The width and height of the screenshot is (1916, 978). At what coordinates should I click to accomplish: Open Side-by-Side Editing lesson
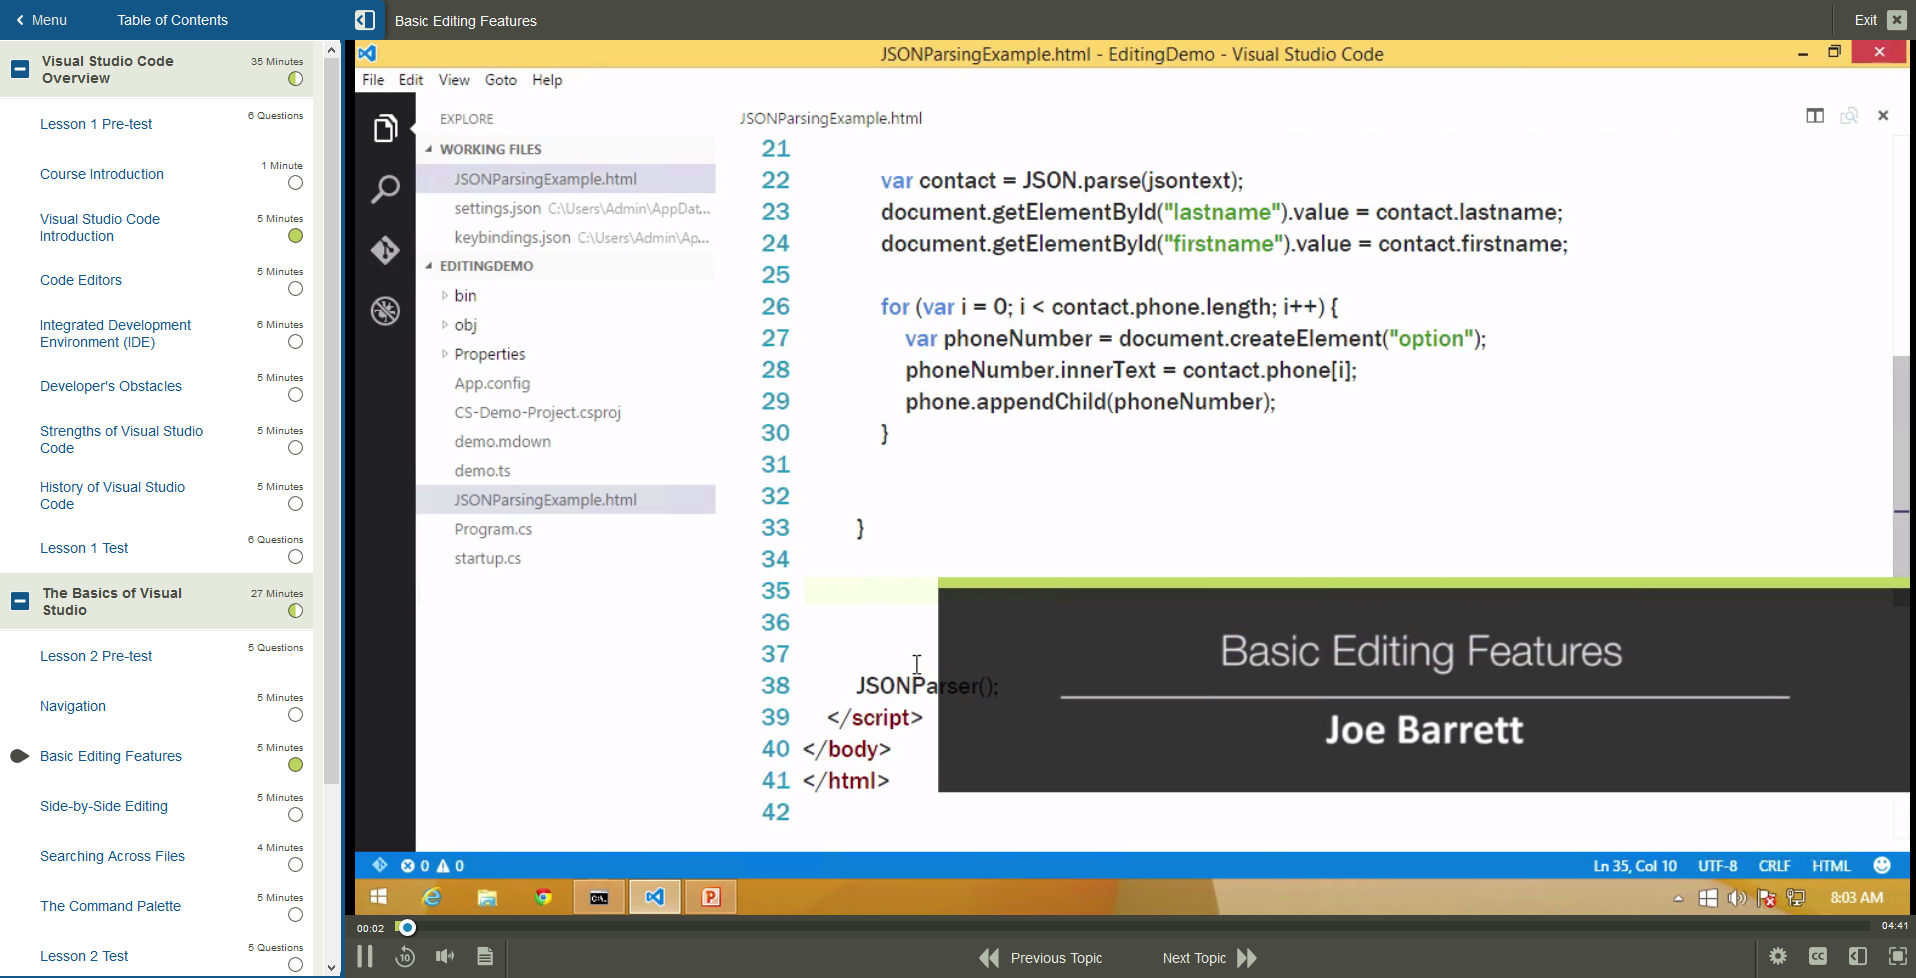pyautogui.click(x=104, y=806)
